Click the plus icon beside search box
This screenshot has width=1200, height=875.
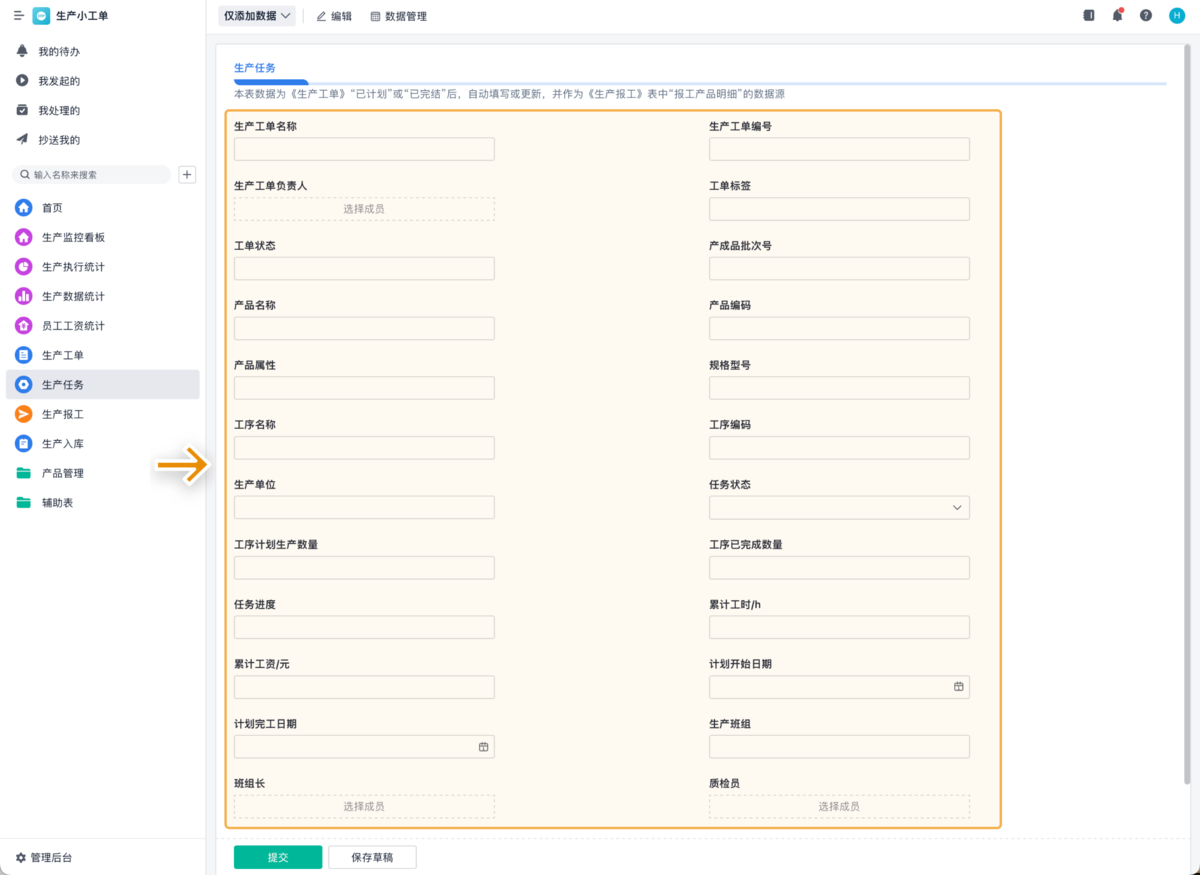[187, 174]
